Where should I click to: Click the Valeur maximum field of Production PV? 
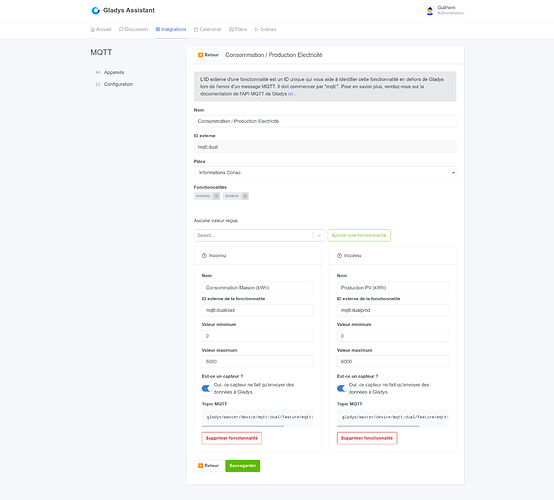pyautogui.click(x=393, y=361)
